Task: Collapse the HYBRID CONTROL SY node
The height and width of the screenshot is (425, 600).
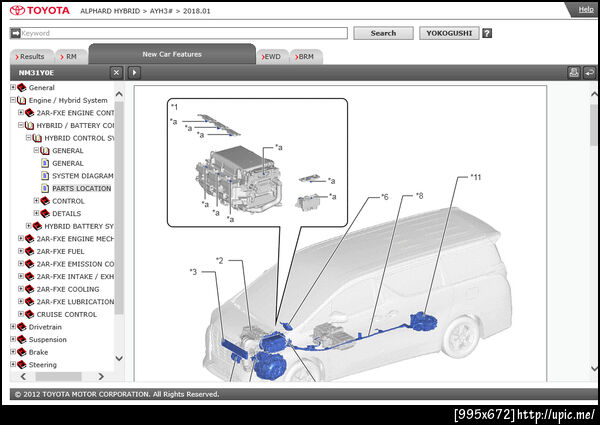Action: point(28,138)
